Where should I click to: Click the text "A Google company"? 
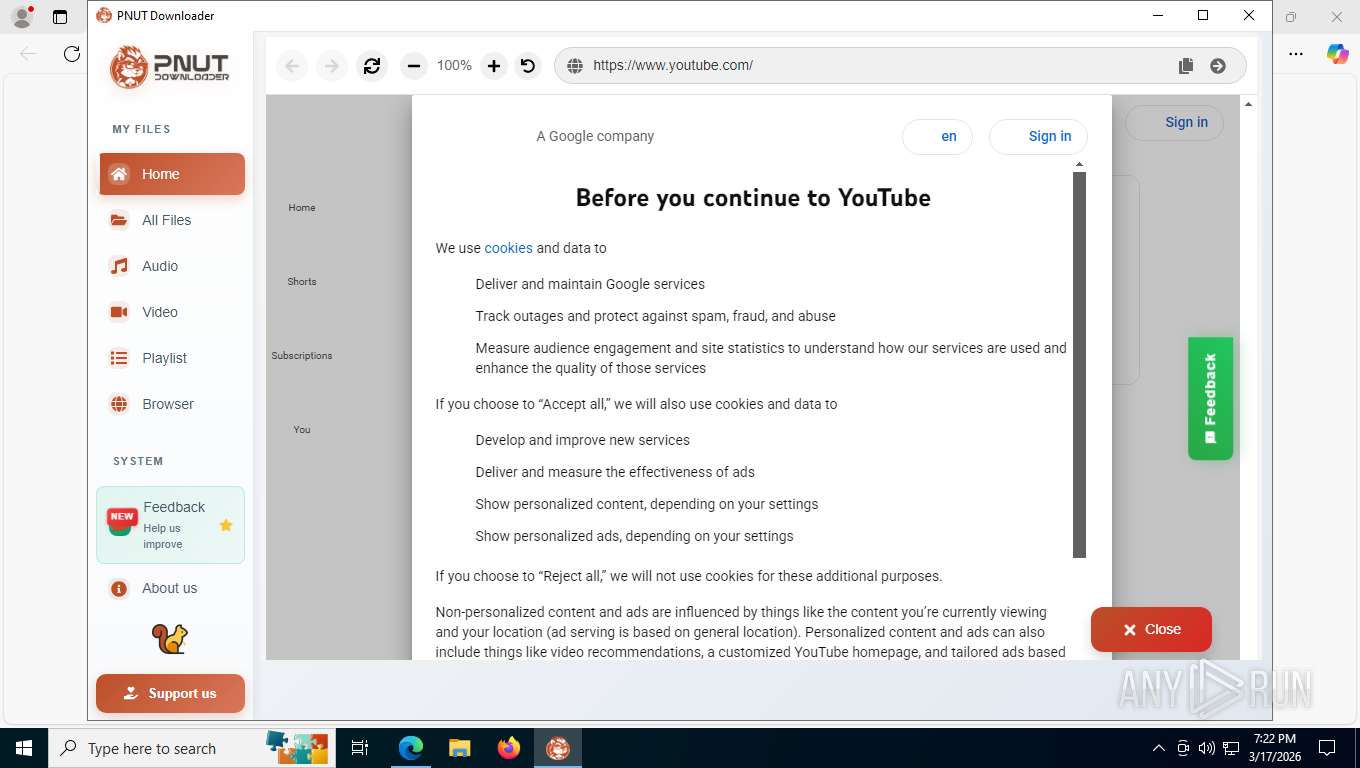595,136
